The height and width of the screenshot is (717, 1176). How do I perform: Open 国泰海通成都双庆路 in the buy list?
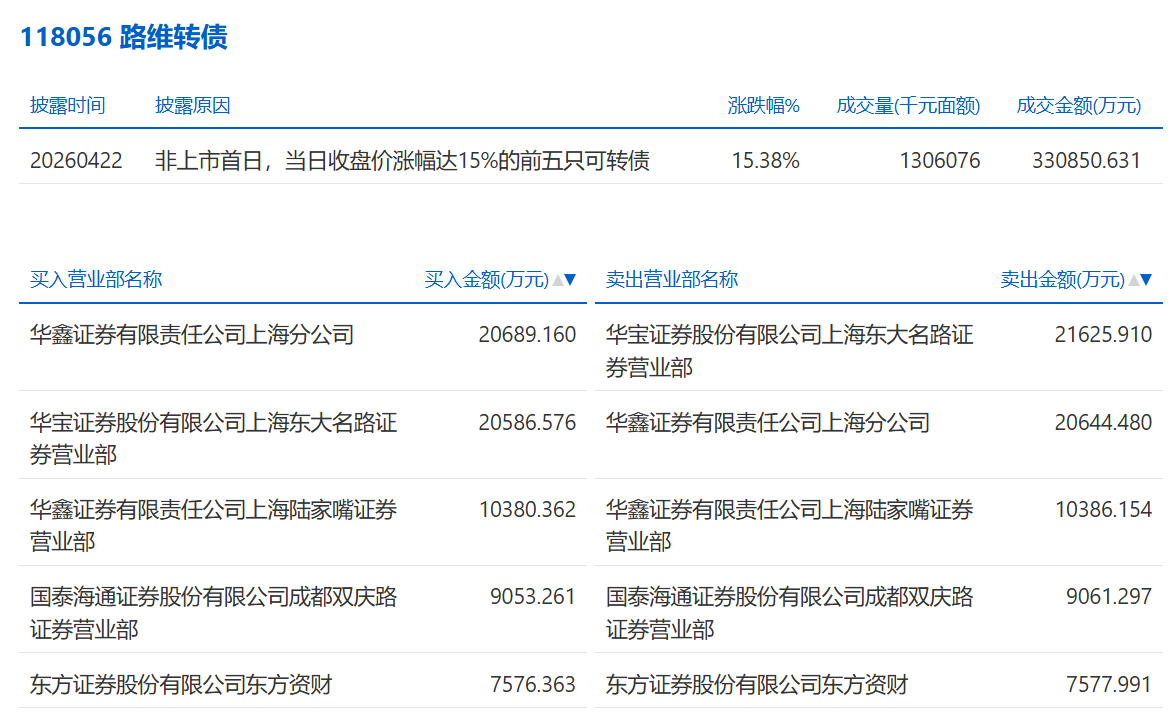[x=213, y=613]
